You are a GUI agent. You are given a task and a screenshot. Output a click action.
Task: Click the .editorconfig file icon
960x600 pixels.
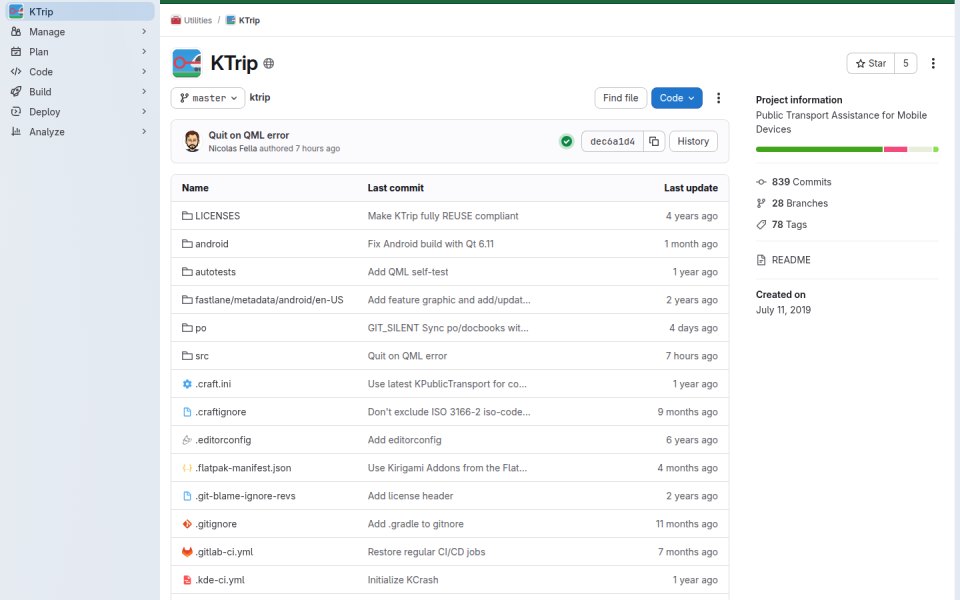pos(187,440)
